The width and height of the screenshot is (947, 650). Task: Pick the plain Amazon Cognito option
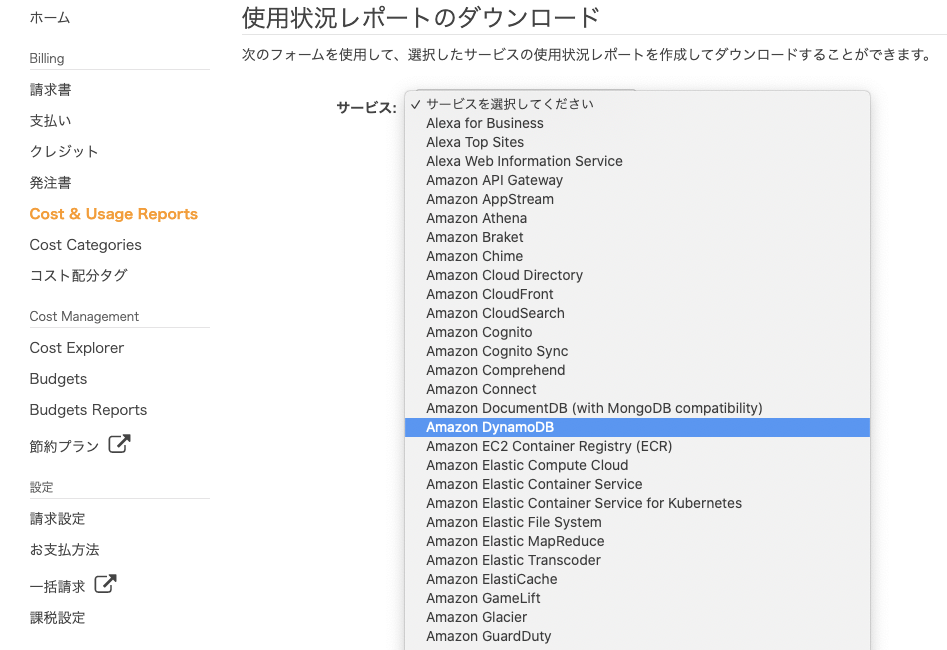[637, 332]
